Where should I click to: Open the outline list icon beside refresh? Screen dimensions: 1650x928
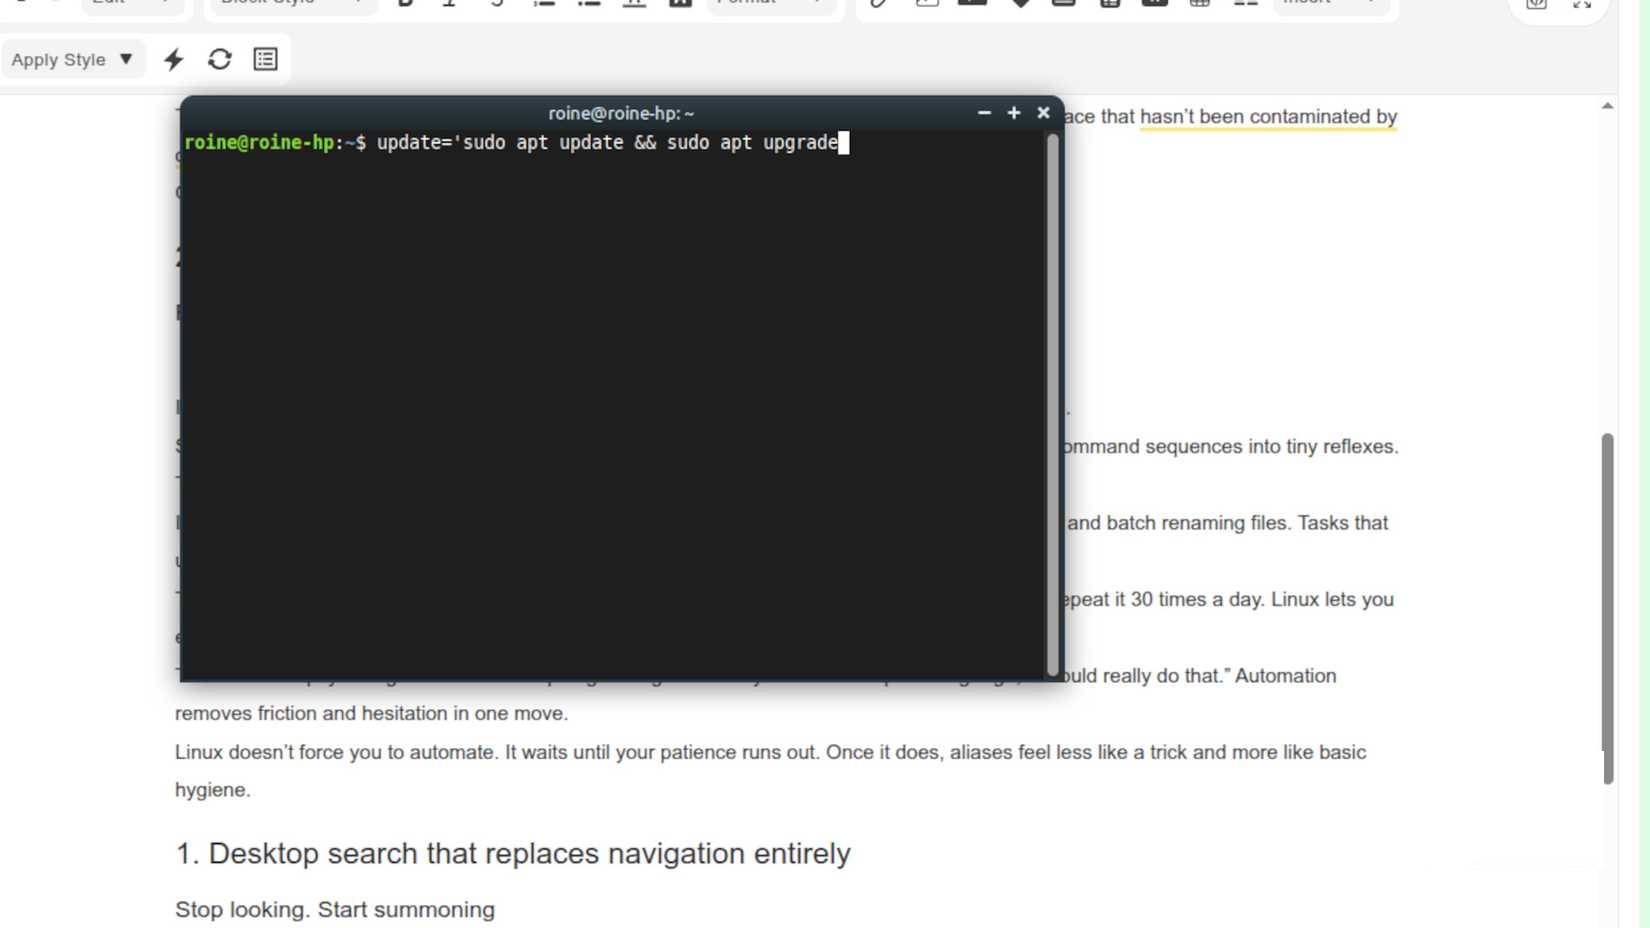click(x=264, y=59)
